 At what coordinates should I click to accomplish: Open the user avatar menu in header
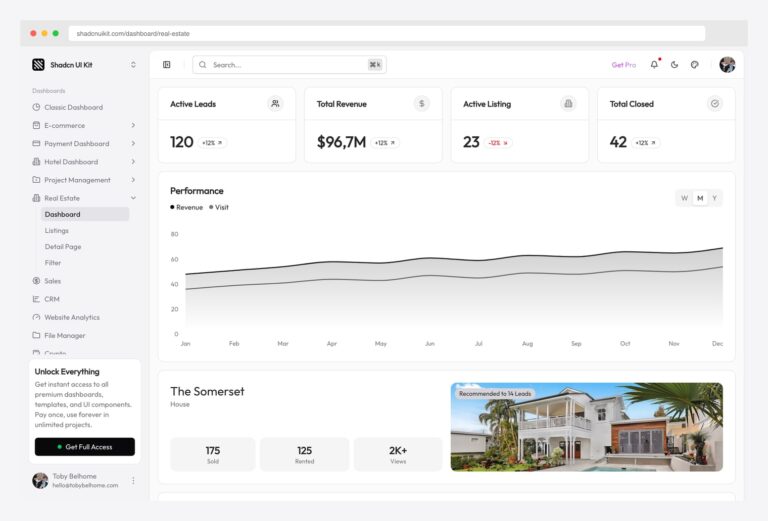coord(727,65)
